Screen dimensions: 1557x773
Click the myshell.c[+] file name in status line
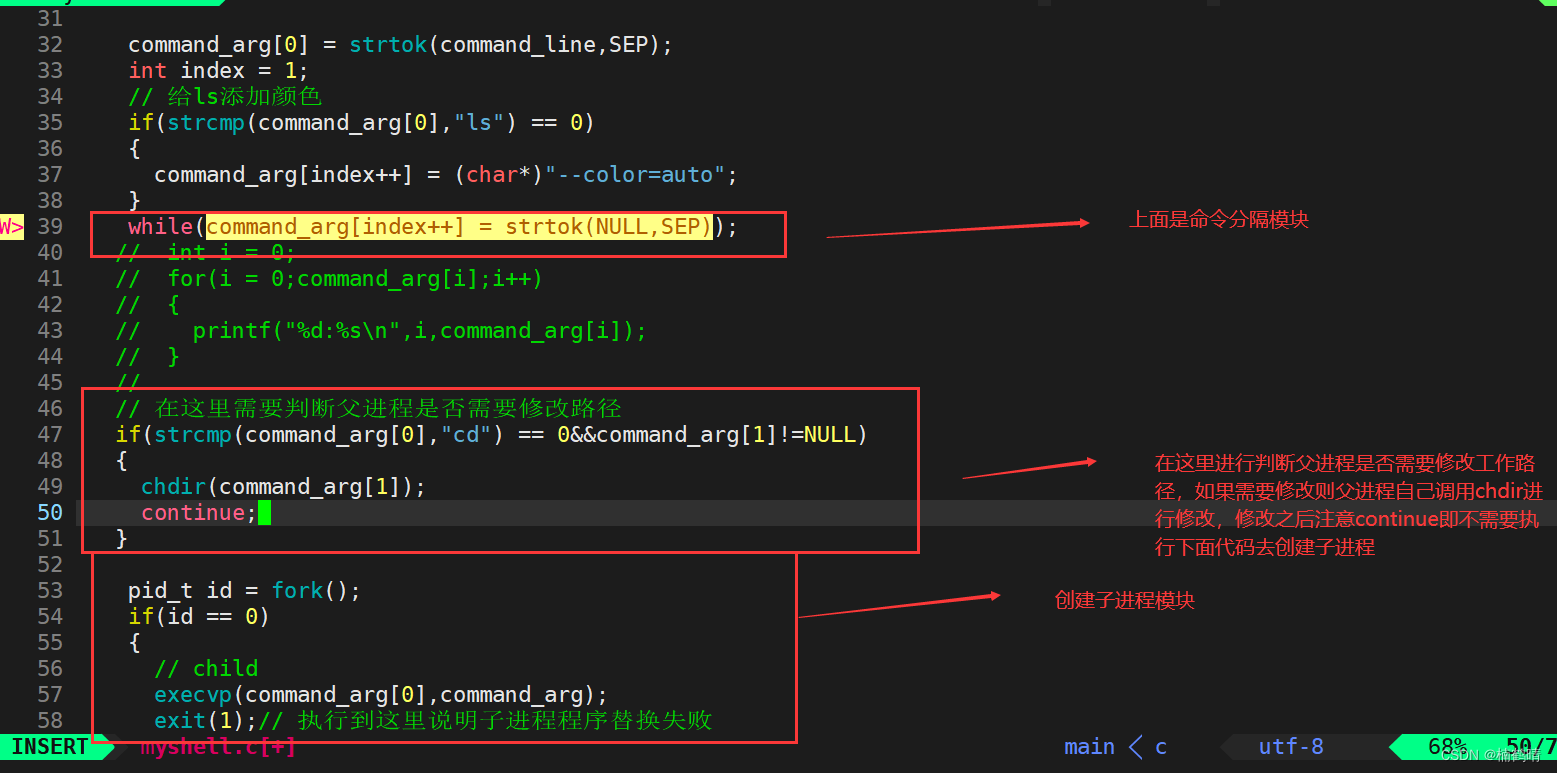tap(218, 747)
